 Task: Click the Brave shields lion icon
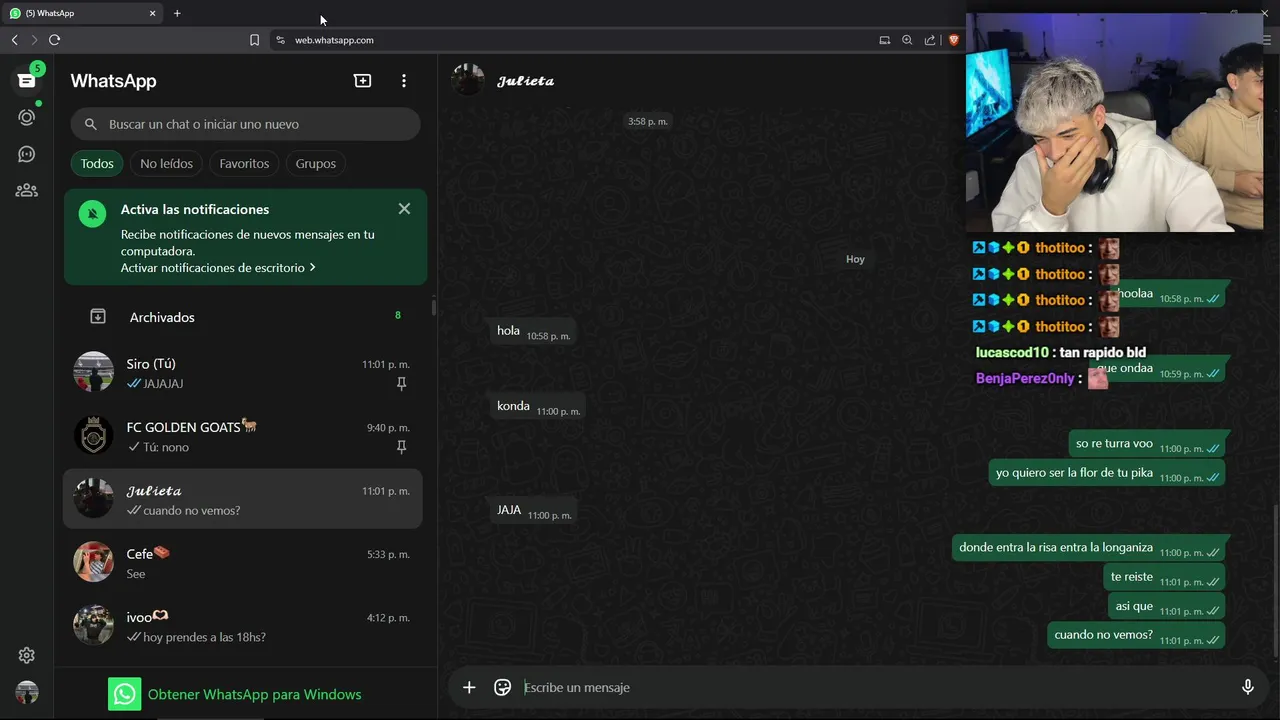click(x=953, y=40)
